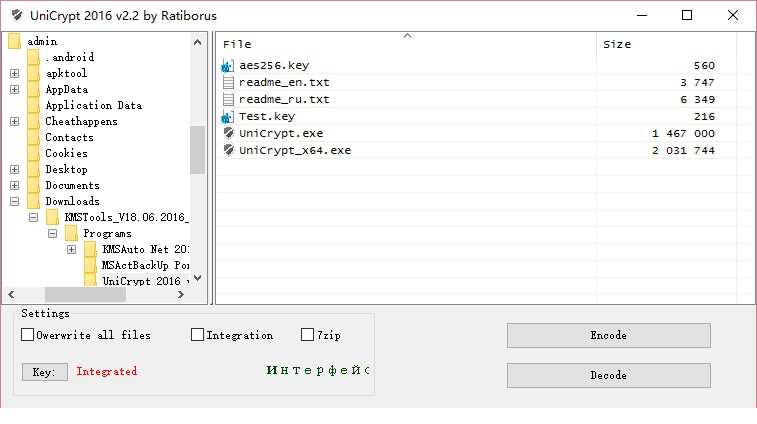757x424 pixels.
Task: Click the Documents folder icon
Action: (33, 185)
